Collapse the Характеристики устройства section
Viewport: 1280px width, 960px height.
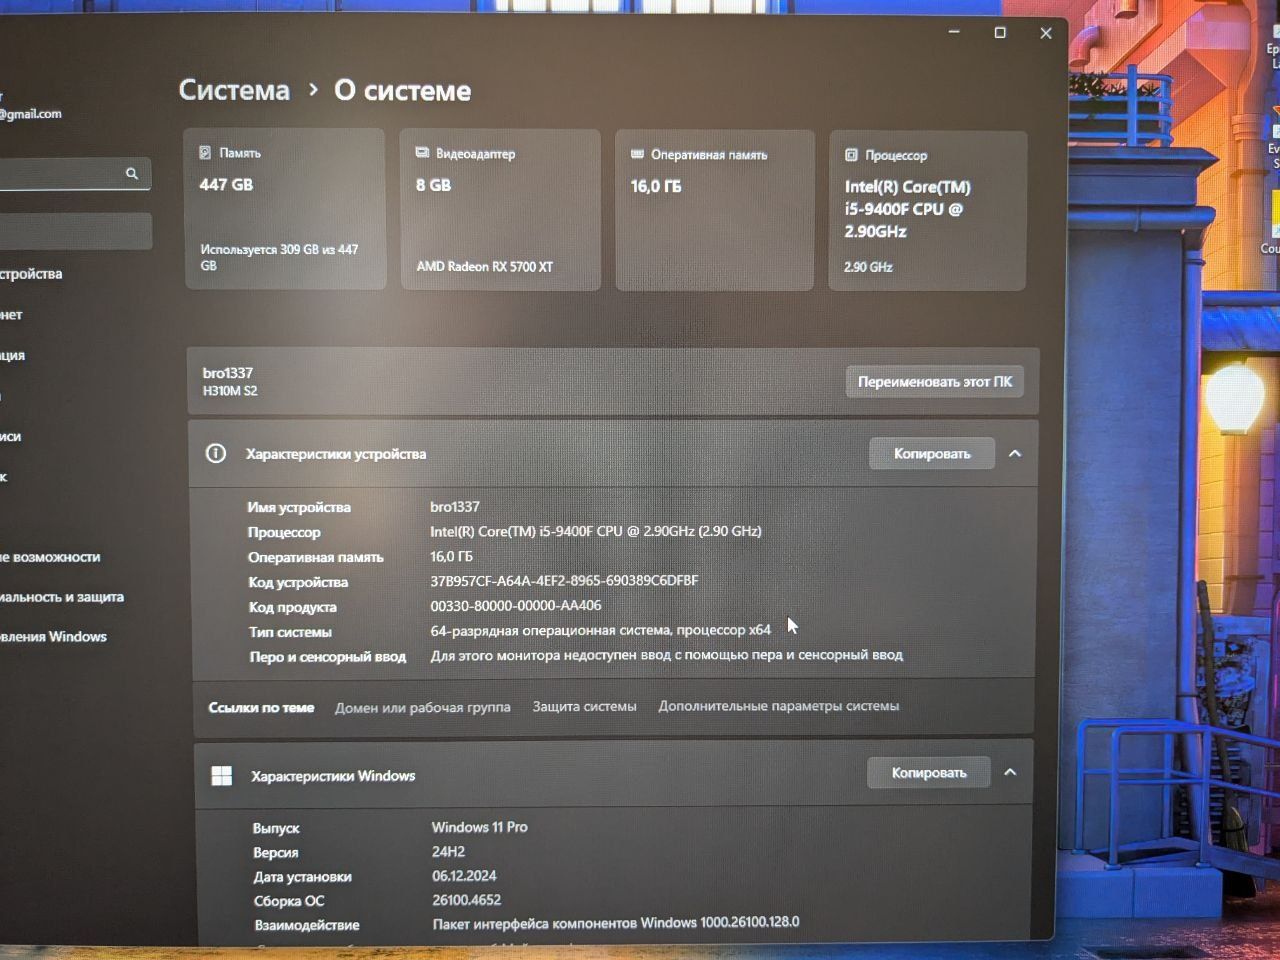click(1015, 454)
